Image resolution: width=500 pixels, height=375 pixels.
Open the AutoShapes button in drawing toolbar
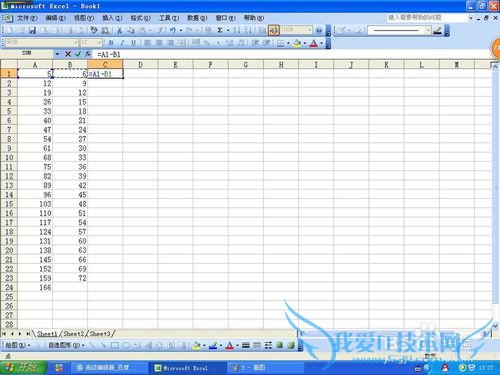[x=66, y=345]
